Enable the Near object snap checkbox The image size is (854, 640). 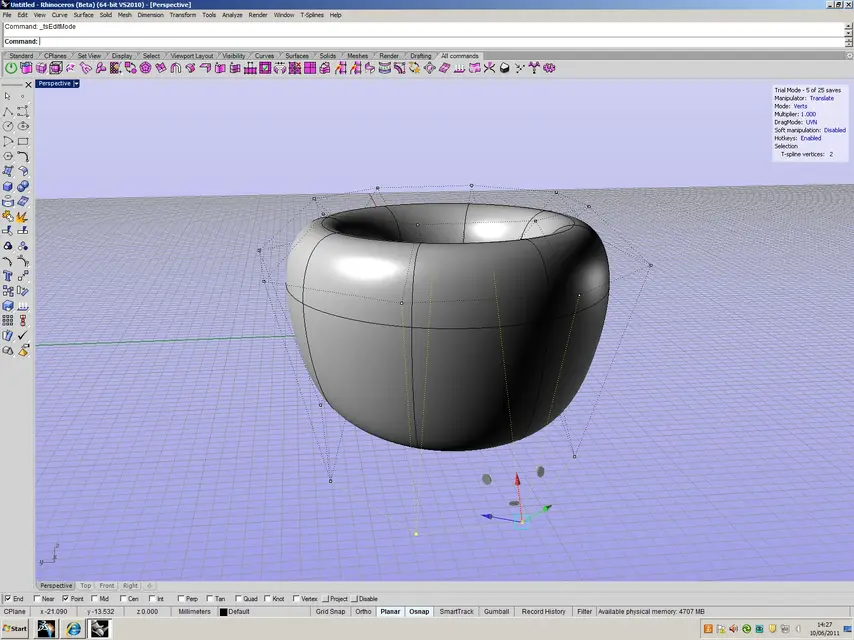tap(37, 599)
